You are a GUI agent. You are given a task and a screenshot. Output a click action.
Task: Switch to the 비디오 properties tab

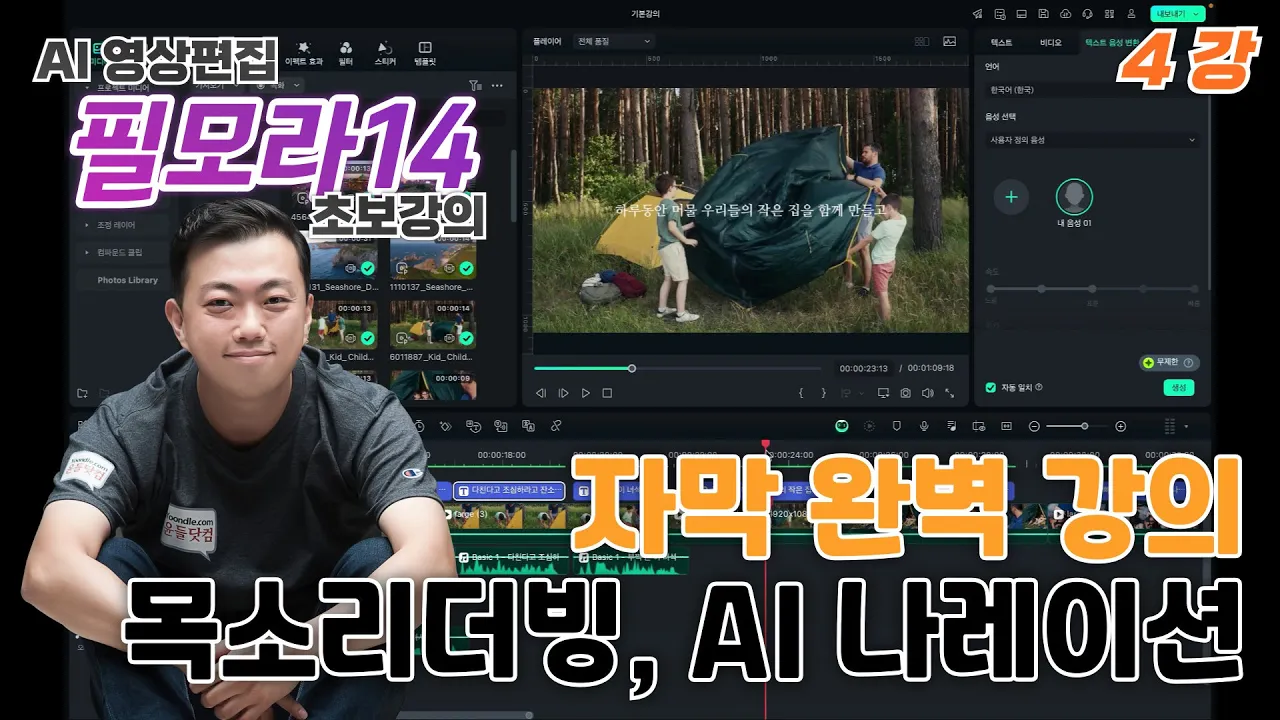(x=1050, y=43)
